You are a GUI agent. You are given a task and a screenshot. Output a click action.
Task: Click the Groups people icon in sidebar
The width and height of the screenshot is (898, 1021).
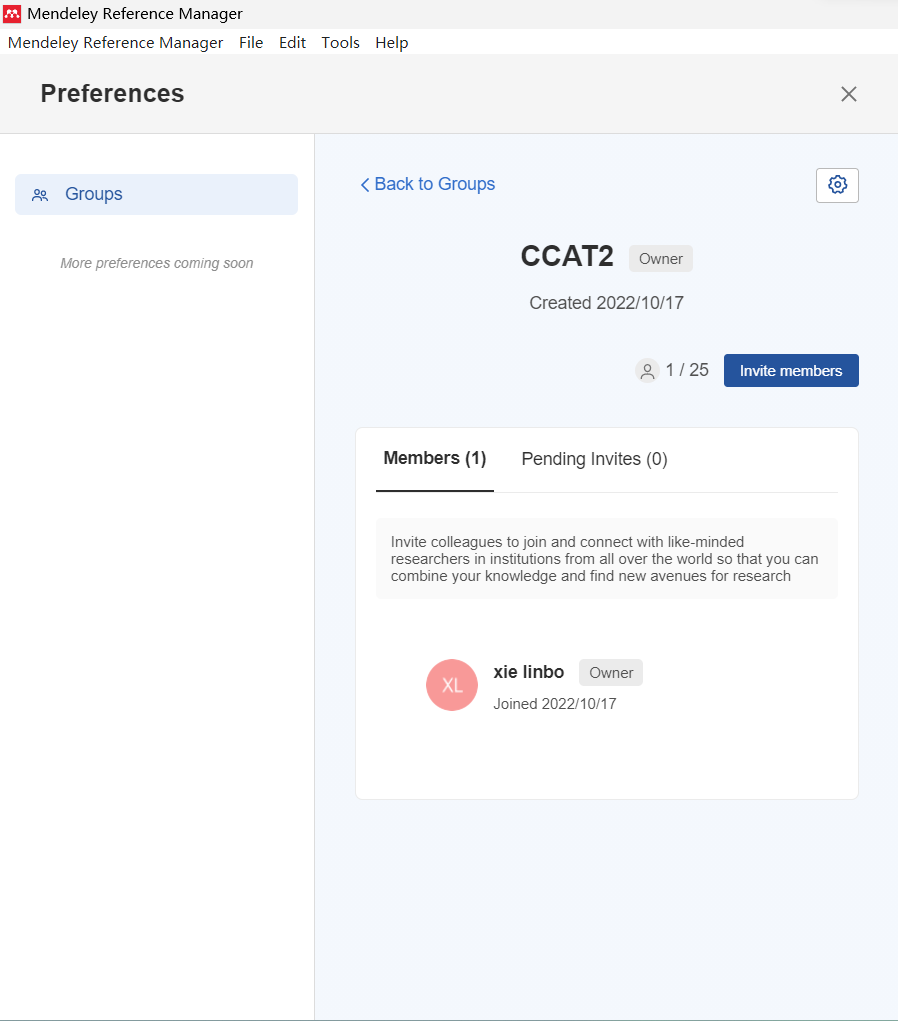click(40, 195)
